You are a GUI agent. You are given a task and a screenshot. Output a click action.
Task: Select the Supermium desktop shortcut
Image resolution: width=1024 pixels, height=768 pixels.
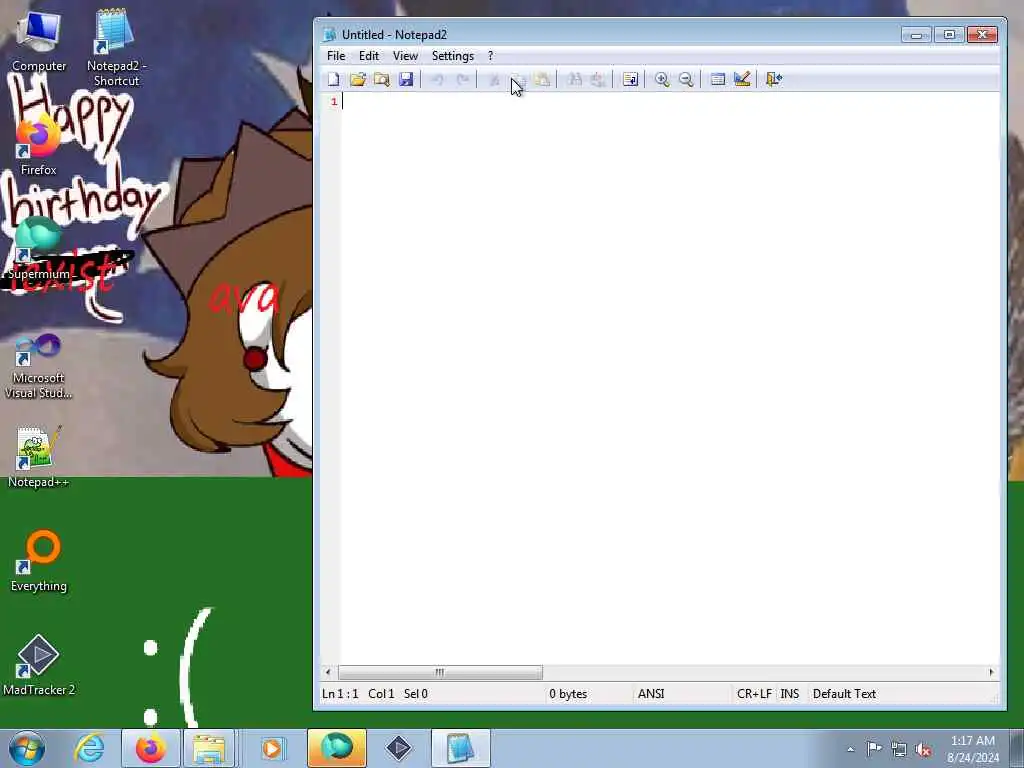pyautogui.click(x=39, y=249)
